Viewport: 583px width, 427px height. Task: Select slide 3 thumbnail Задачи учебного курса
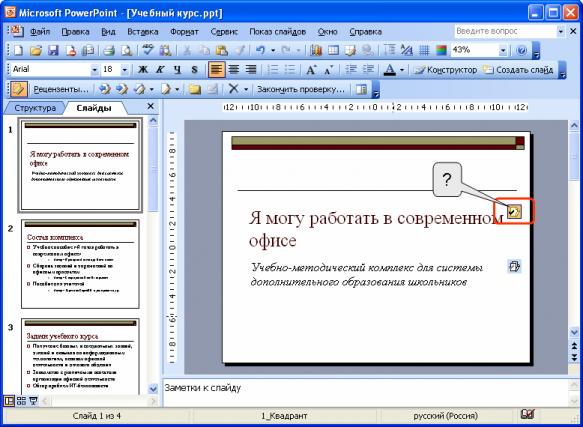pyautogui.click(x=80, y=356)
